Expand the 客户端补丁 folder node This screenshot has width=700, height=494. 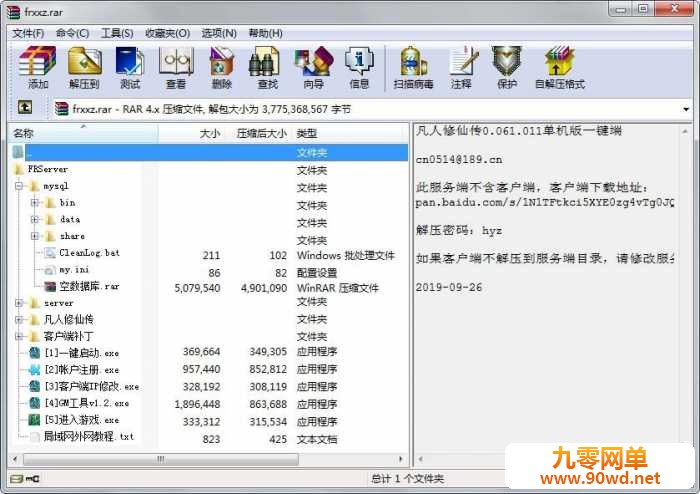19,336
